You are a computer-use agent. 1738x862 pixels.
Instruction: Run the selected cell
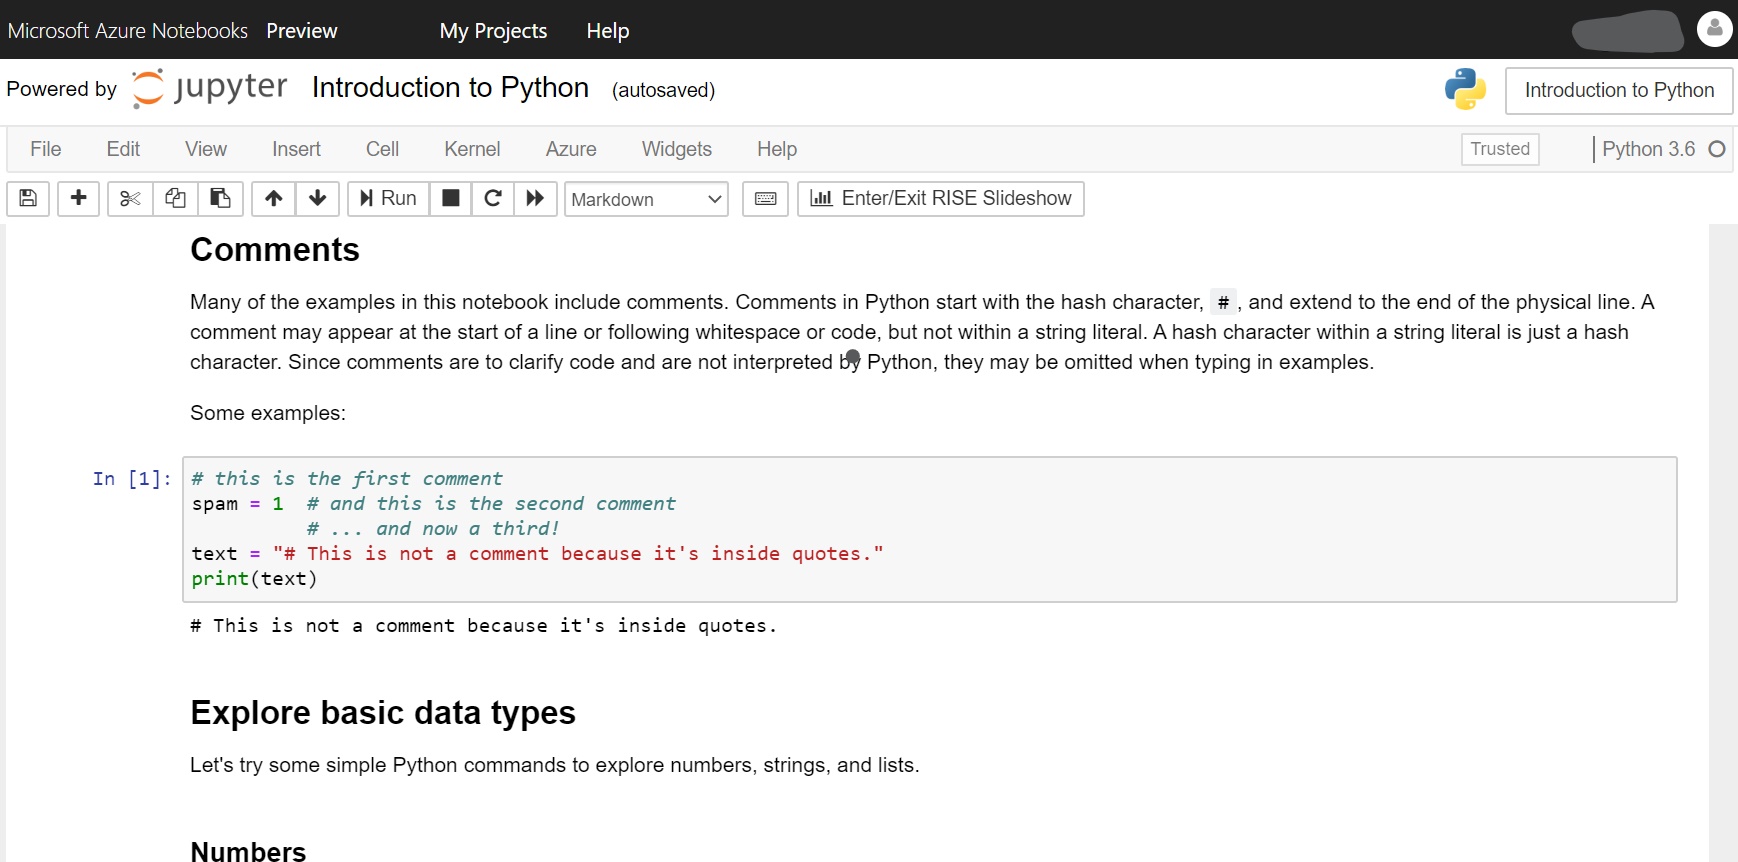(388, 198)
